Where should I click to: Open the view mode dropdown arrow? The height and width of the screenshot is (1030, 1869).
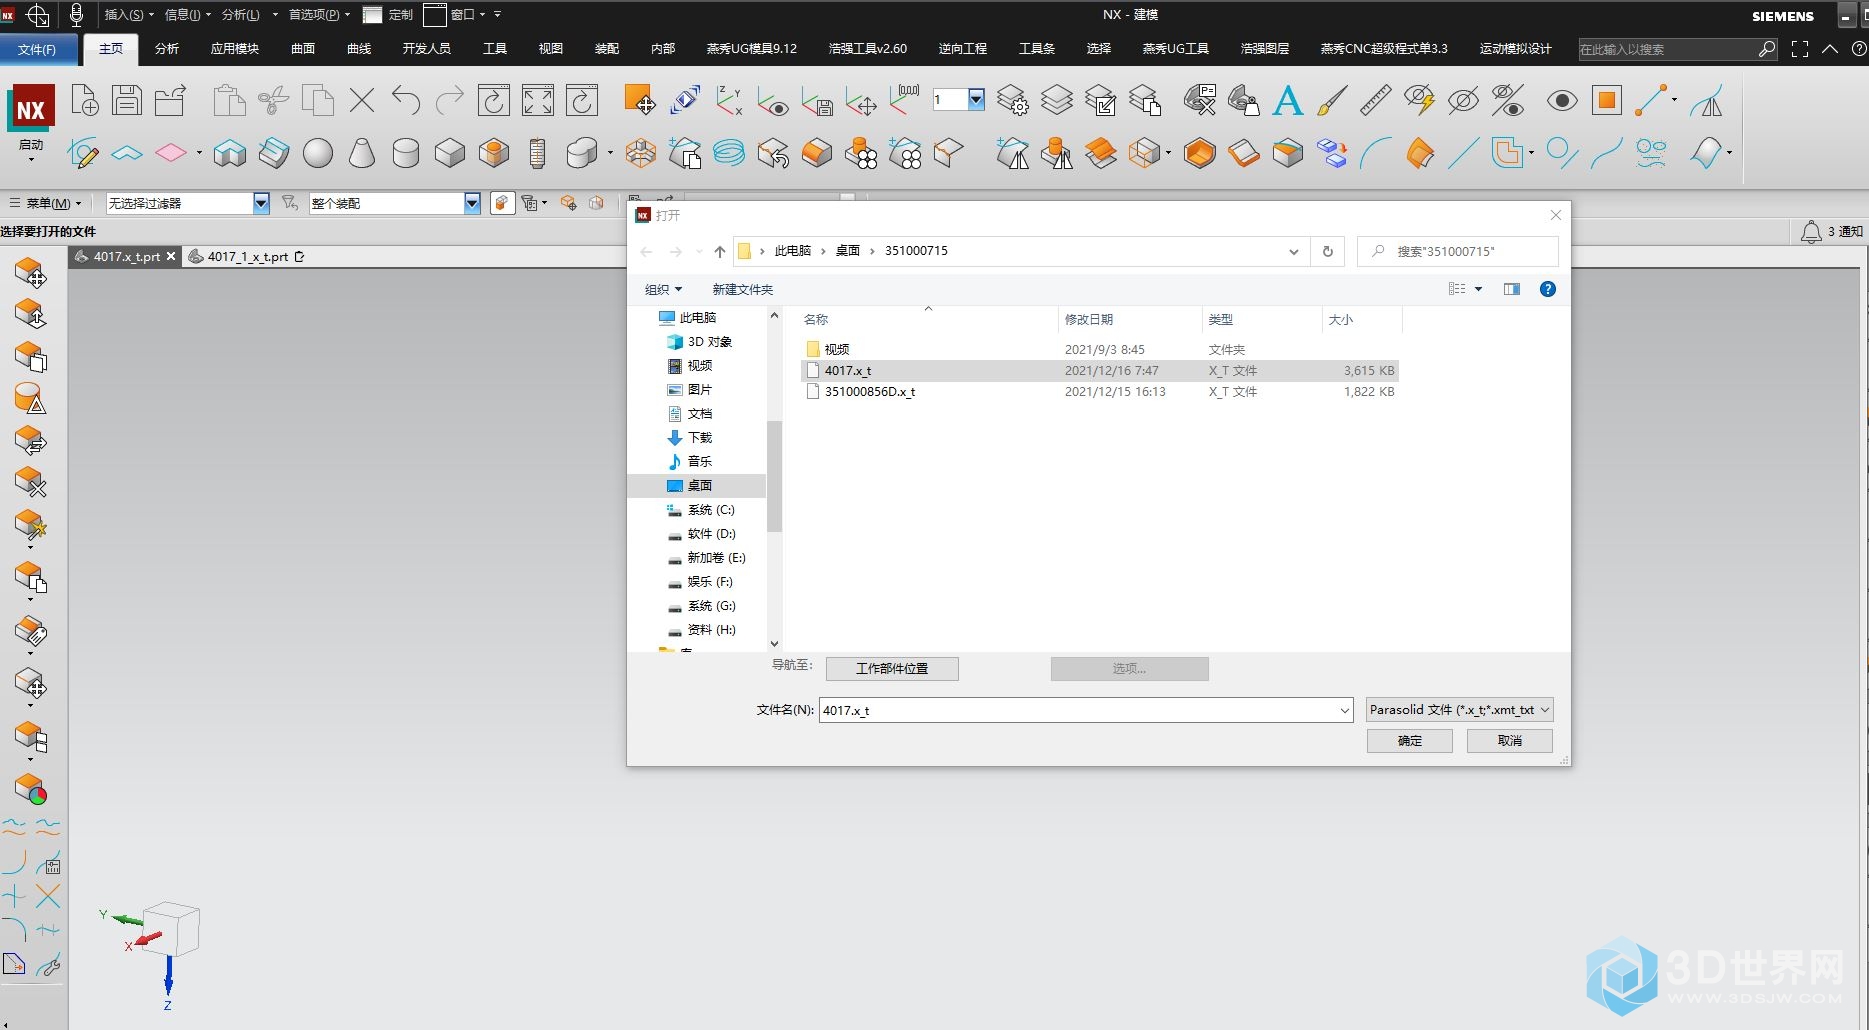[1479, 289]
